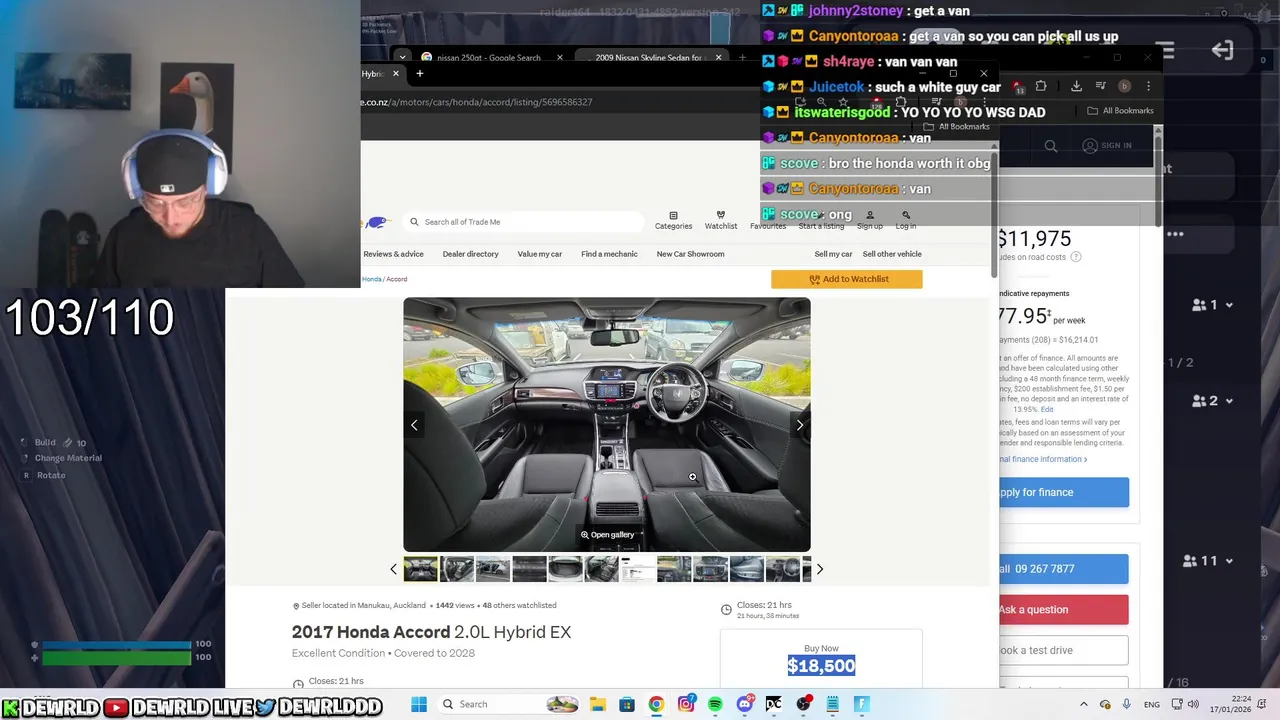1280x720 pixels.
Task: Open Chrome tab search dropdown
Action: click(x=402, y=57)
